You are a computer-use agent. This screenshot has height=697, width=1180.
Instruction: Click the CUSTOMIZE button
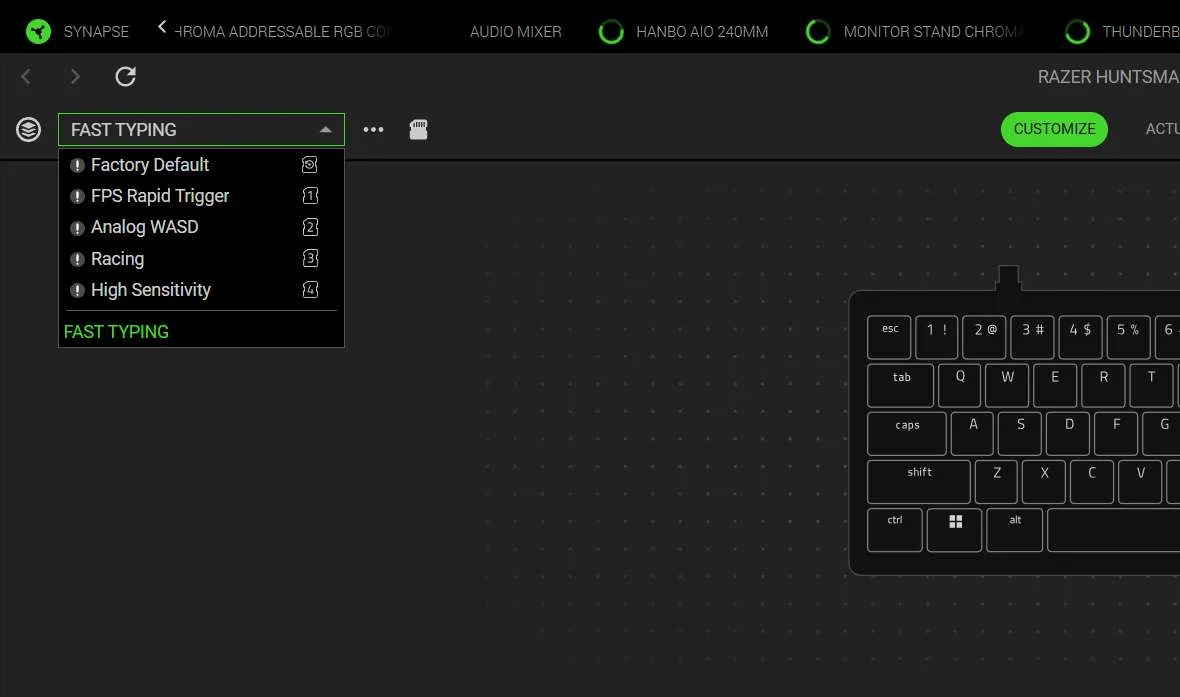click(x=1054, y=129)
